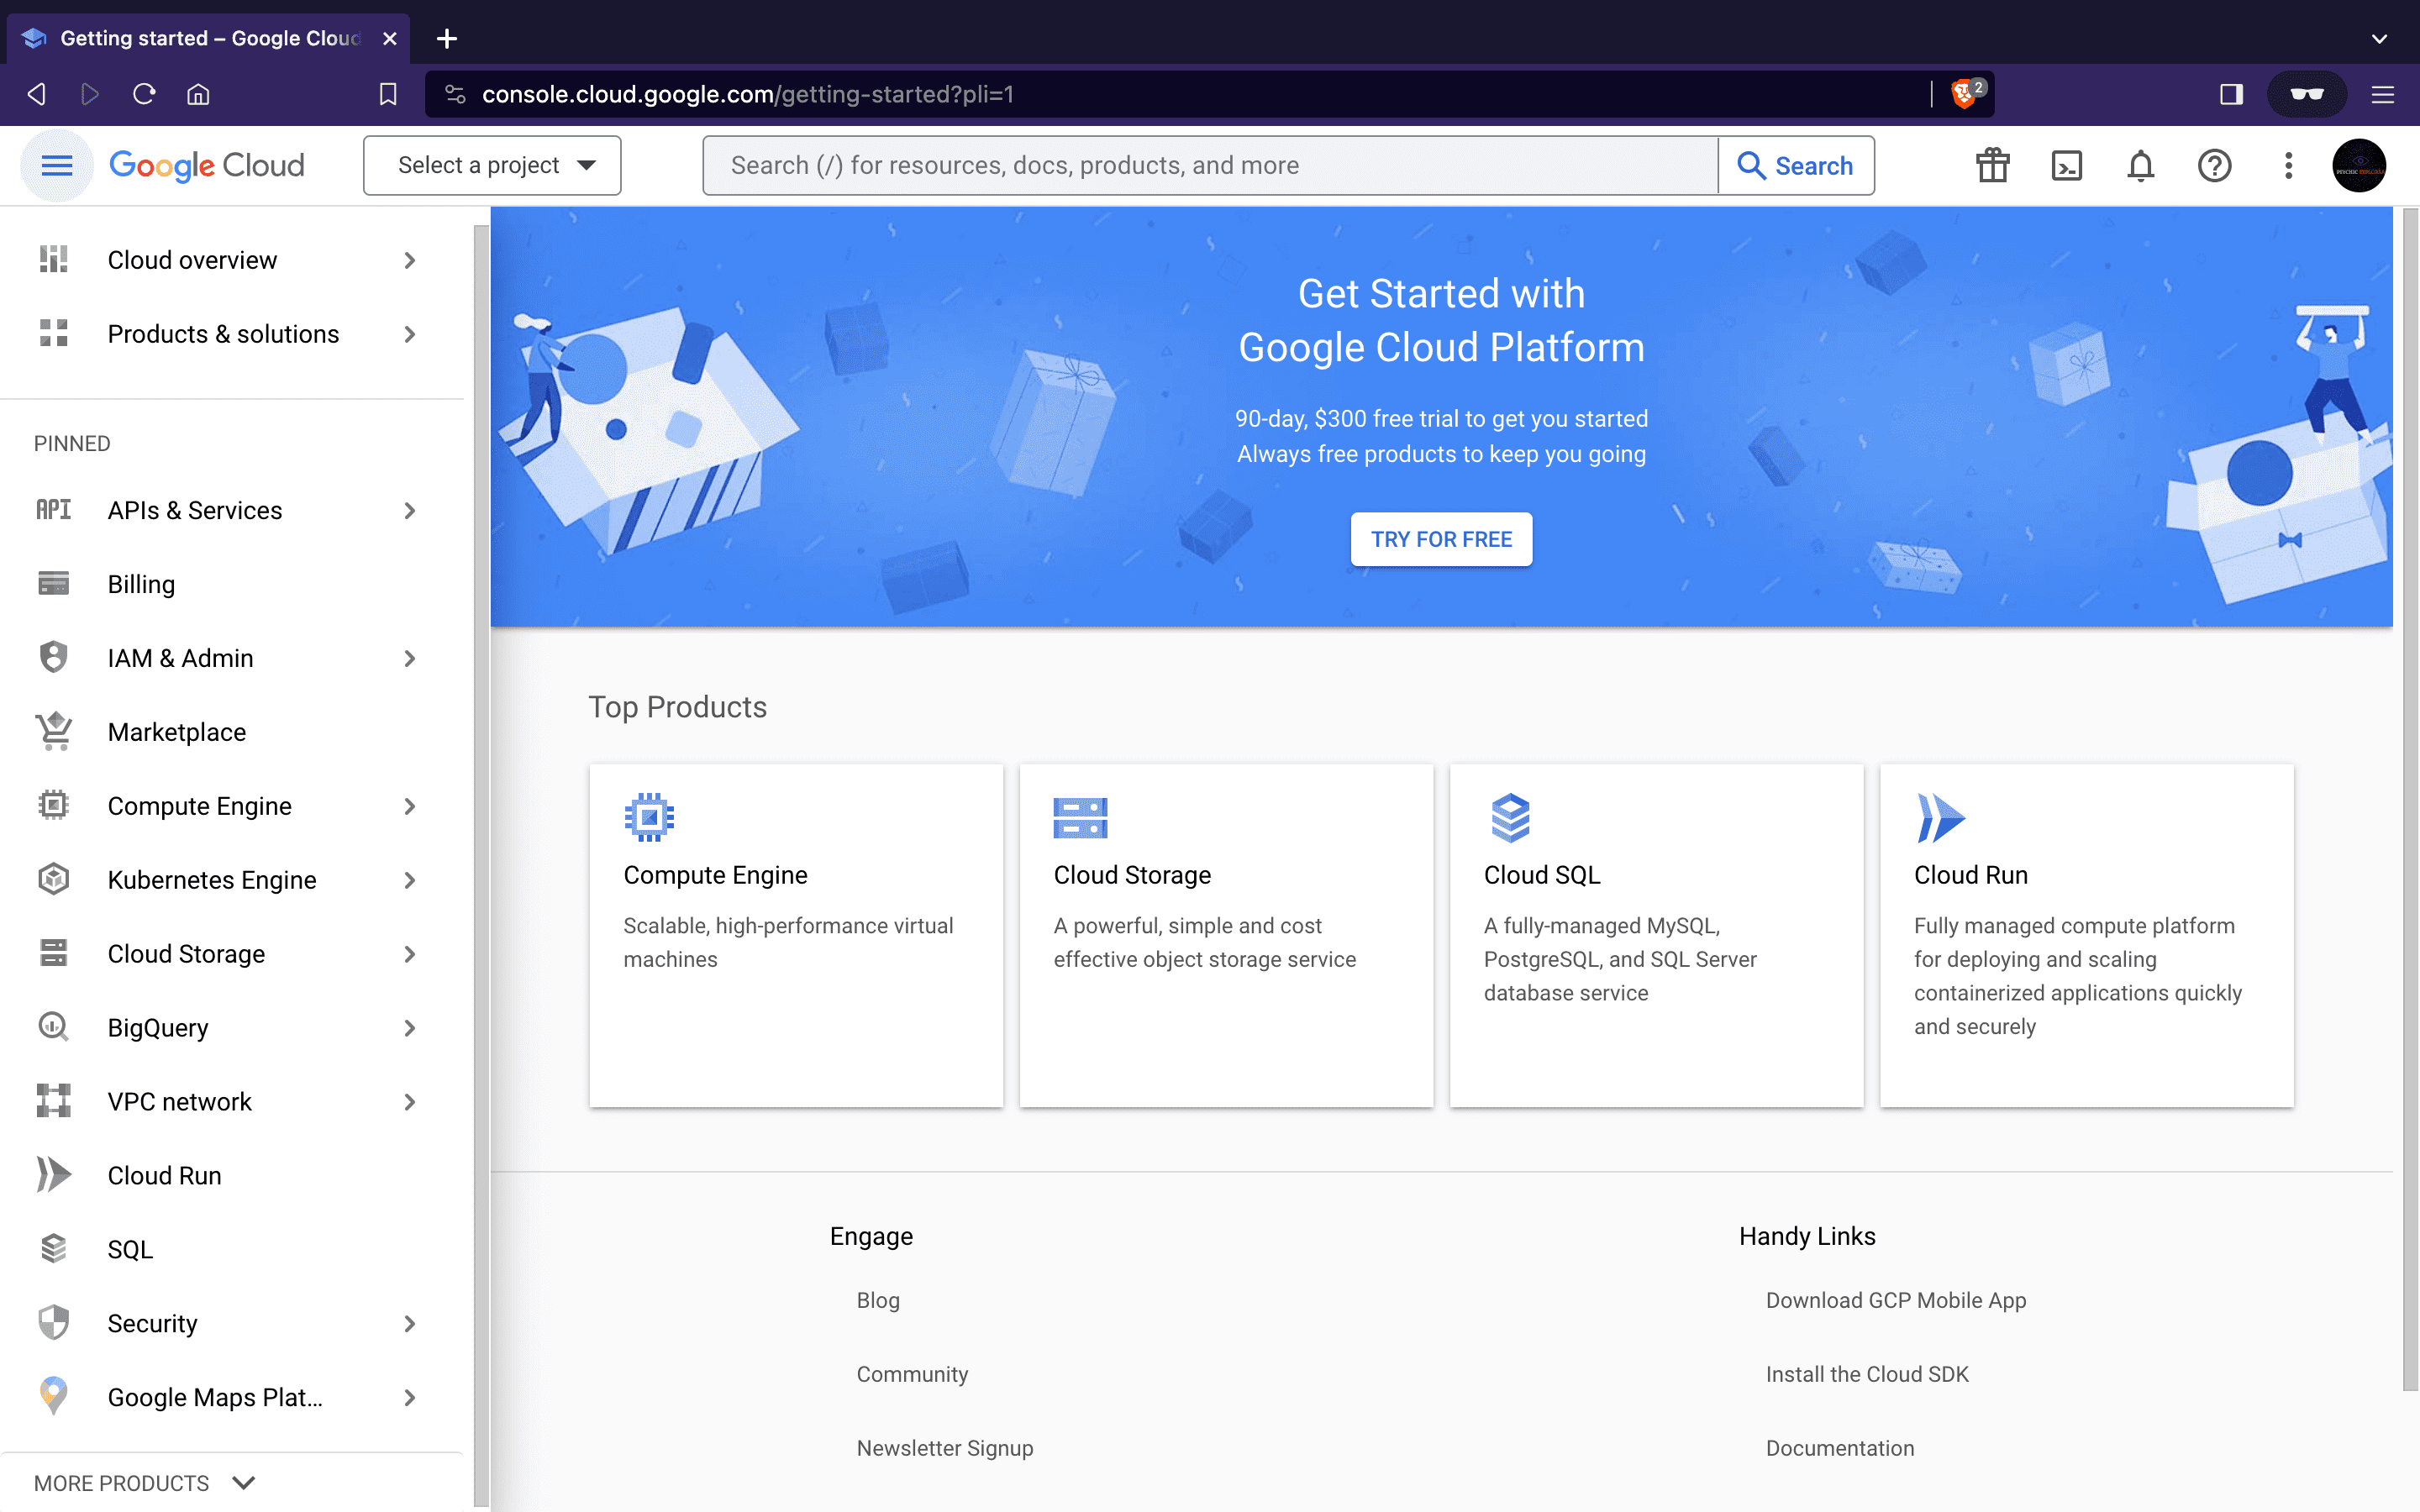Click the Marketplace cart icon
This screenshot has width=2420, height=1512.
pos(53,732)
